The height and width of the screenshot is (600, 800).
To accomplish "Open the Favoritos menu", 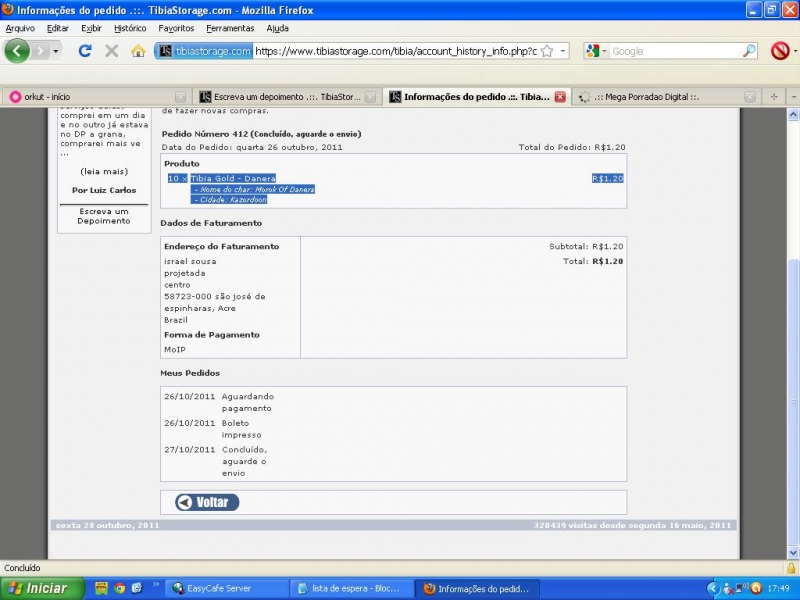I will coord(176,28).
